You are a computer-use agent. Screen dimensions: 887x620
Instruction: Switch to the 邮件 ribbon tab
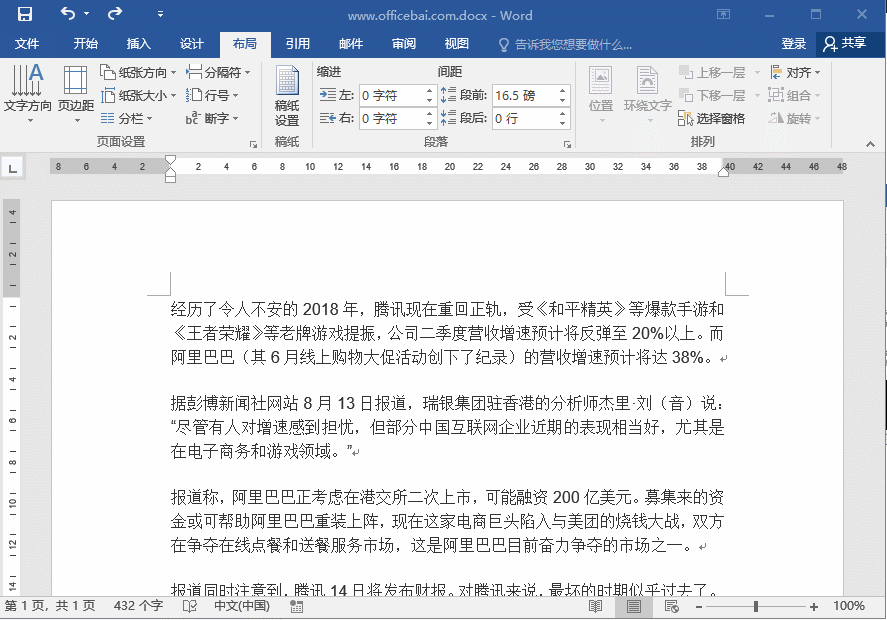coord(351,44)
